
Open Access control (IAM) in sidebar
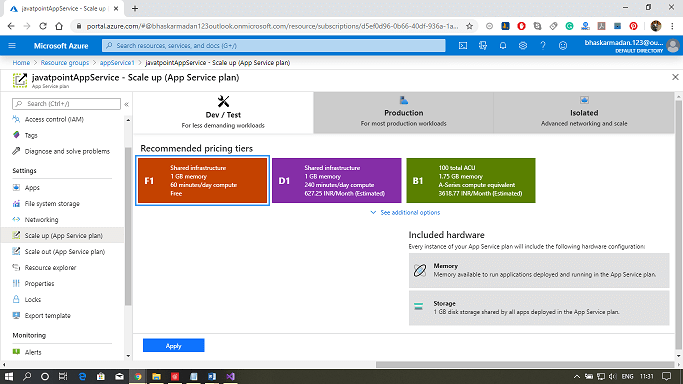coord(54,119)
